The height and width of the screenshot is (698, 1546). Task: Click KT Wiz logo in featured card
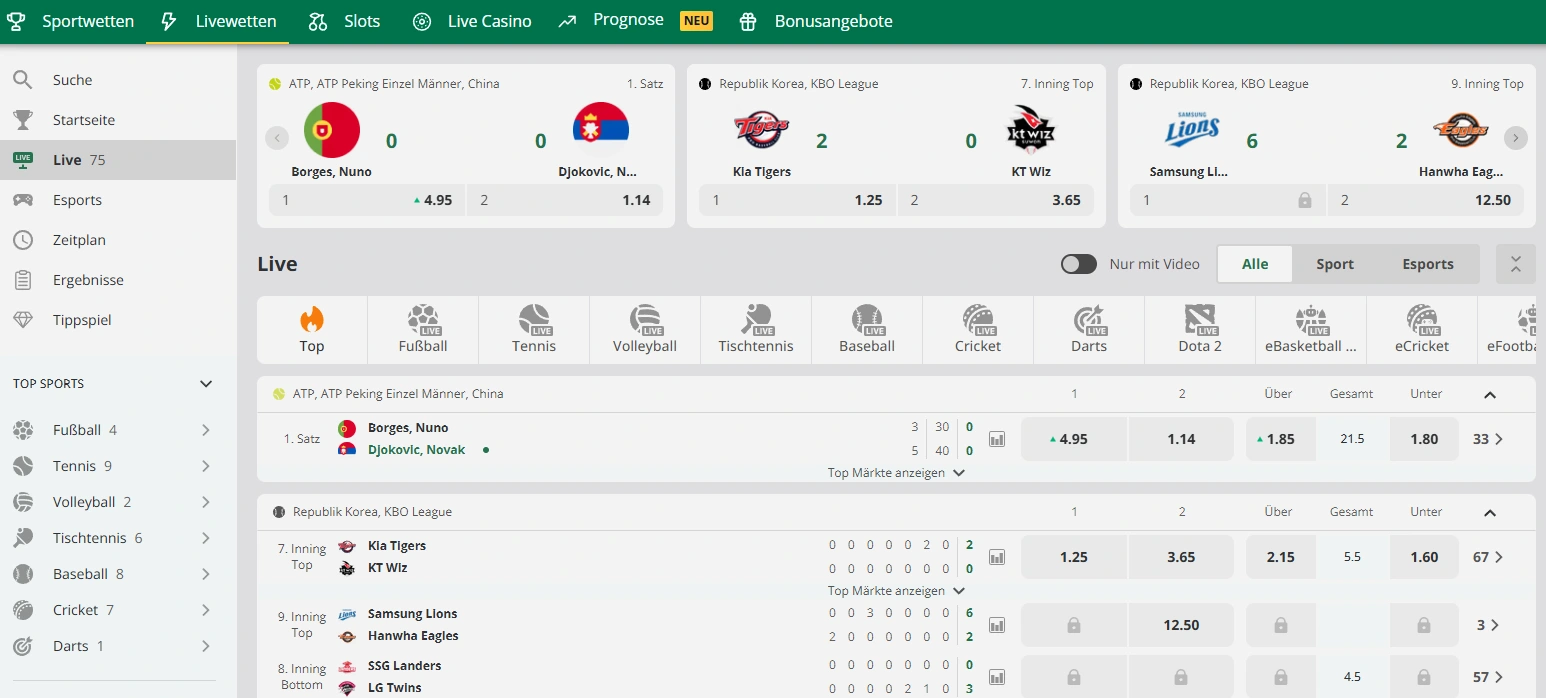coord(1031,130)
